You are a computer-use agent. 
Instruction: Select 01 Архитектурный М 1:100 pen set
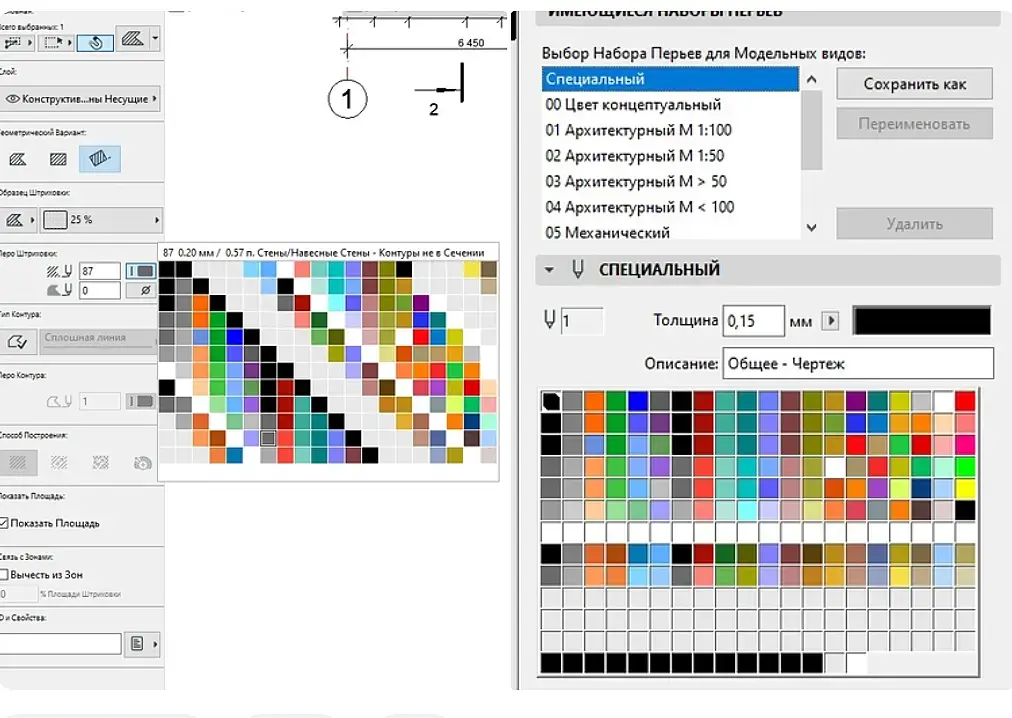[x=670, y=130]
